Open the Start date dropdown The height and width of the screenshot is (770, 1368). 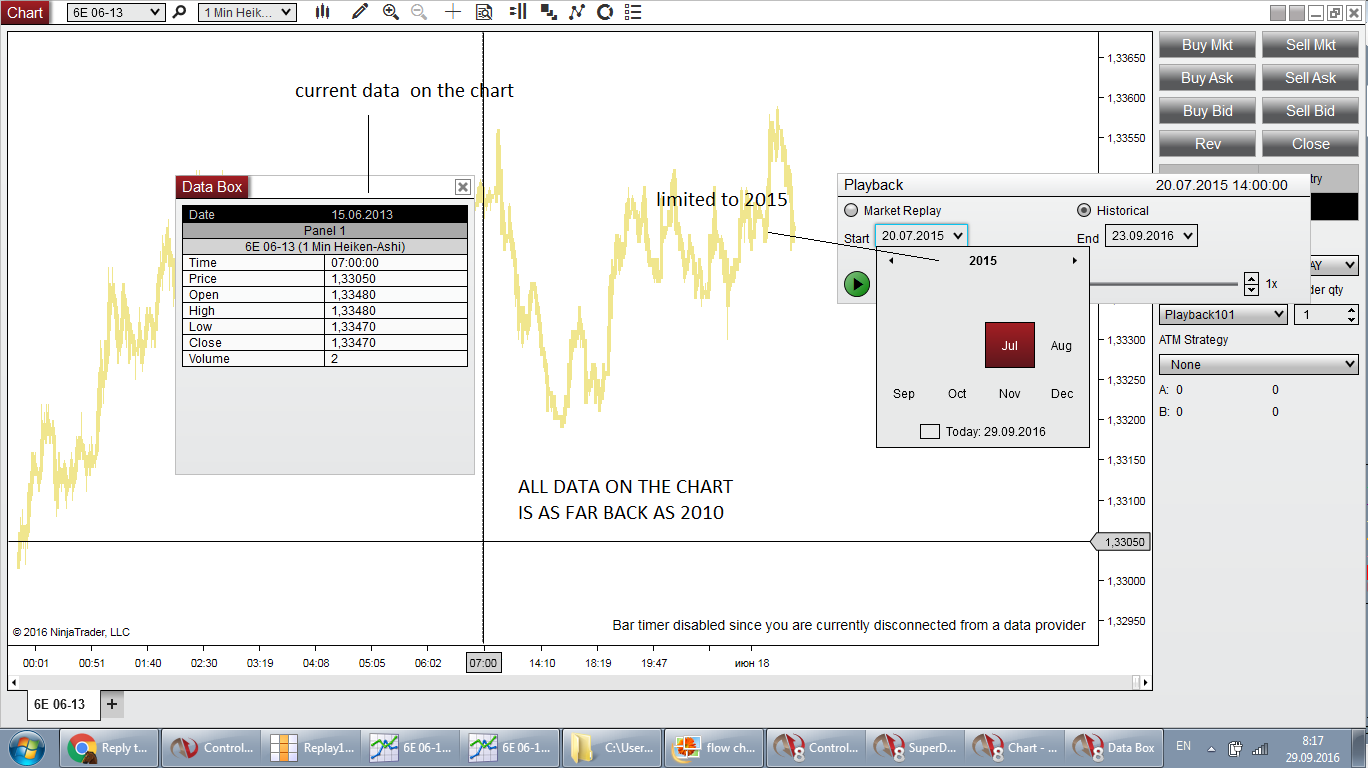[x=921, y=236]
